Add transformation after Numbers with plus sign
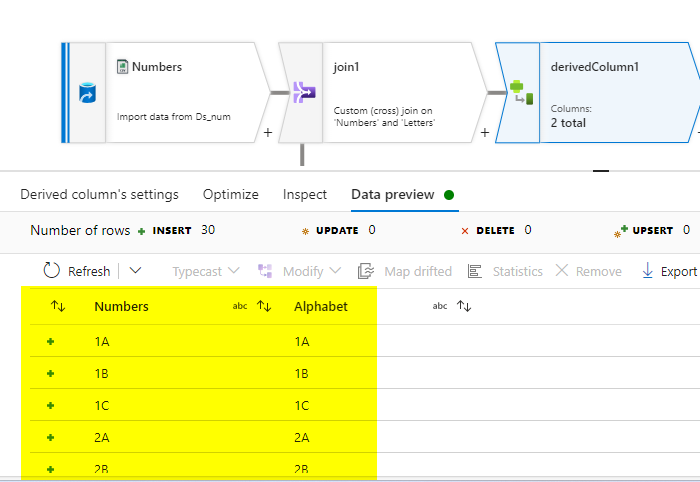This screenshot has width=700, height=482. point(268,133)
